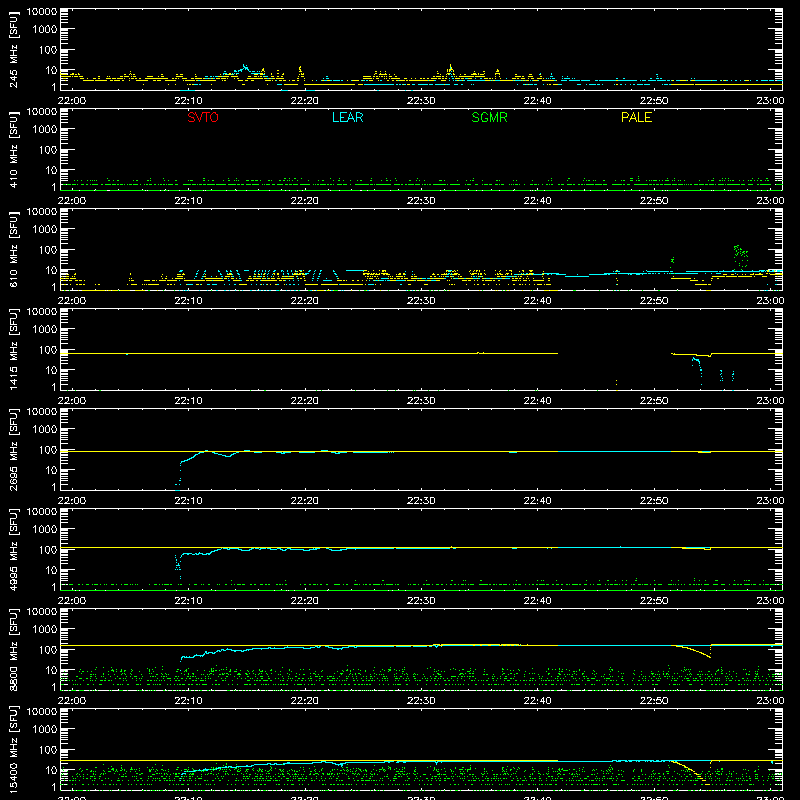
Task: Select the "1415 MHz [SFU]" axis title
Action: click(x=14, y=350)
